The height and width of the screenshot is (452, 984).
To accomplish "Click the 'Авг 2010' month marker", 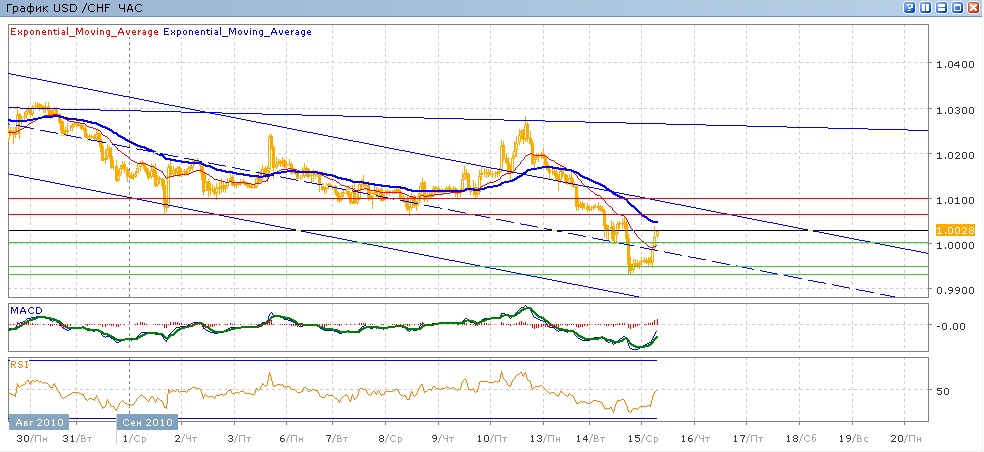I will [39, 422].
